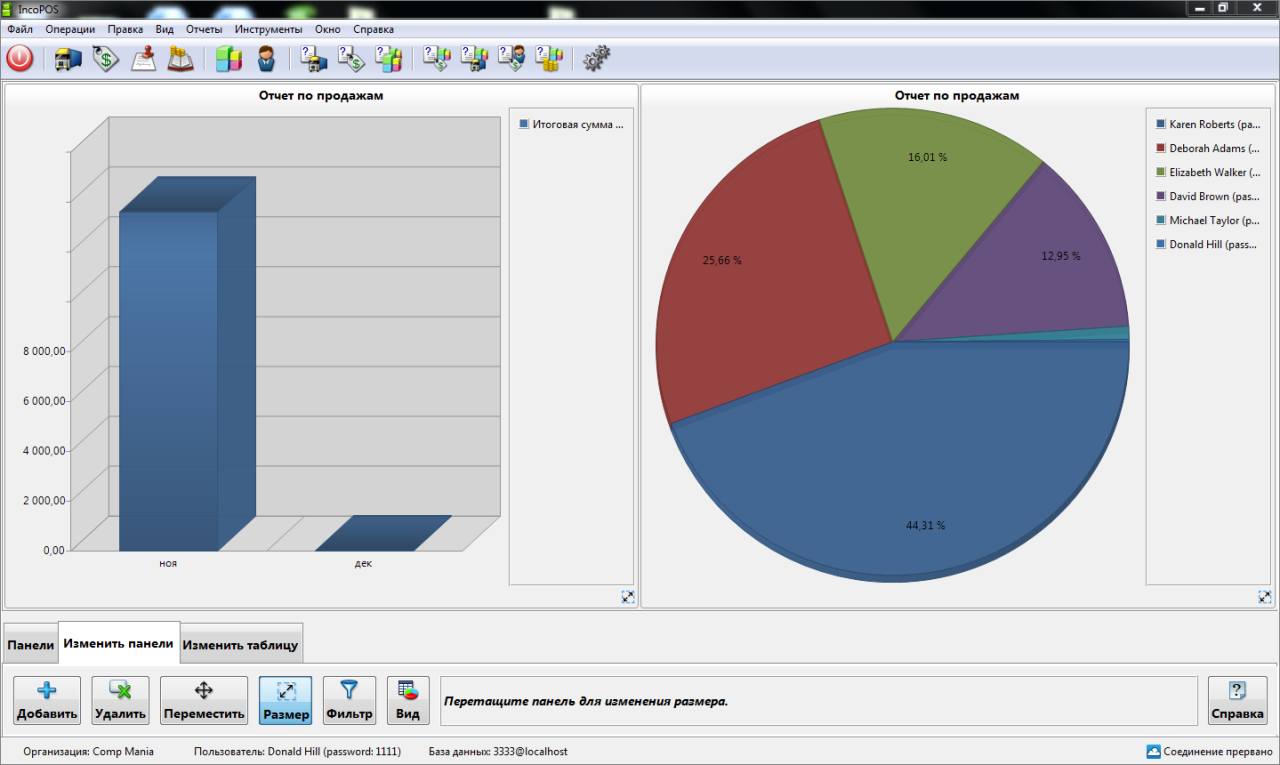
Task: Click Deborah Adams legend color swatch
Action: 1161,148
